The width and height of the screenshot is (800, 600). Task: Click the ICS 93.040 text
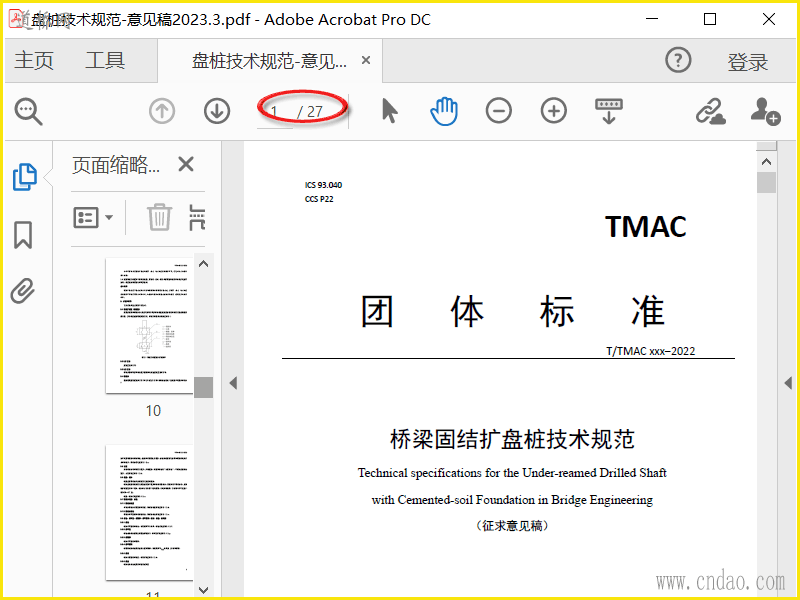[323, 185]
